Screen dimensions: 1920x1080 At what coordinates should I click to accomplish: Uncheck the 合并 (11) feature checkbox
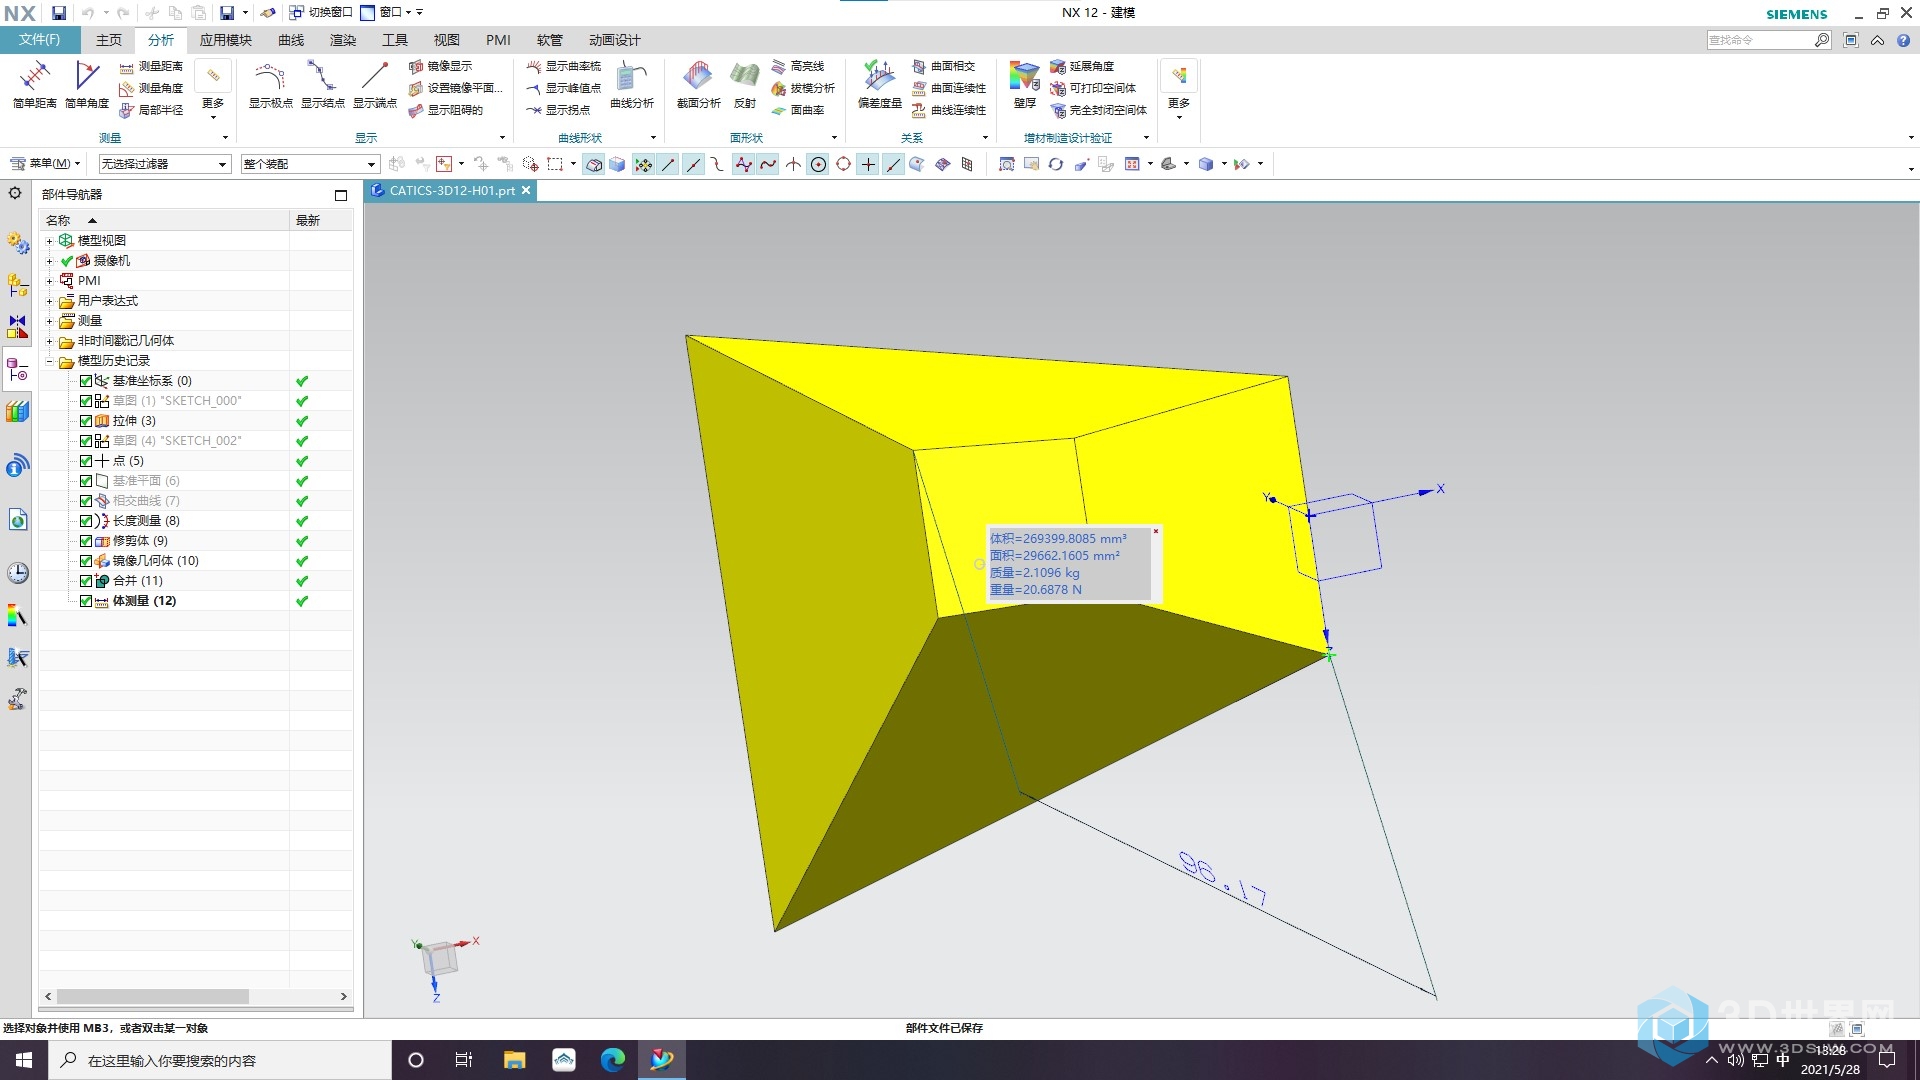86,581
